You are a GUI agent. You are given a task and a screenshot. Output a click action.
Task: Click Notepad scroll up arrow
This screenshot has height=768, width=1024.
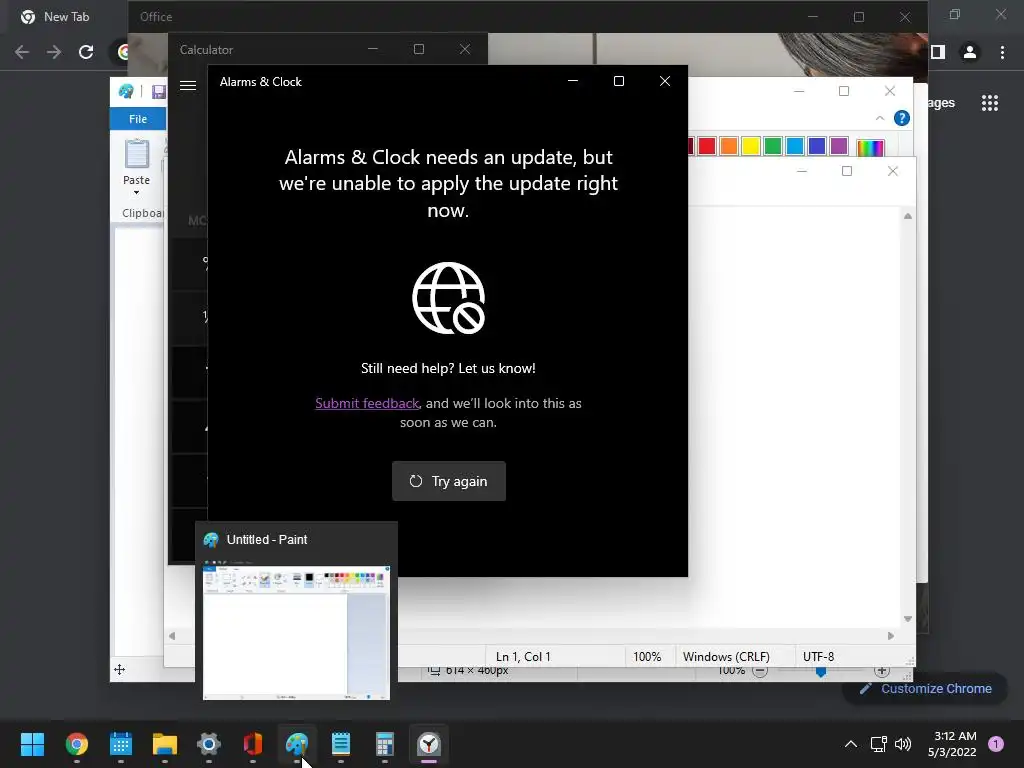click(908, 216)
